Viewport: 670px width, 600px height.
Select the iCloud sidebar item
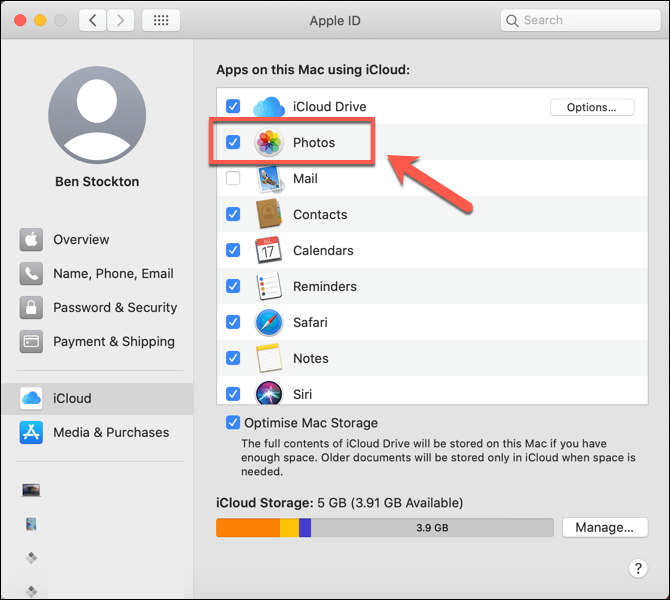click(97, 398)
